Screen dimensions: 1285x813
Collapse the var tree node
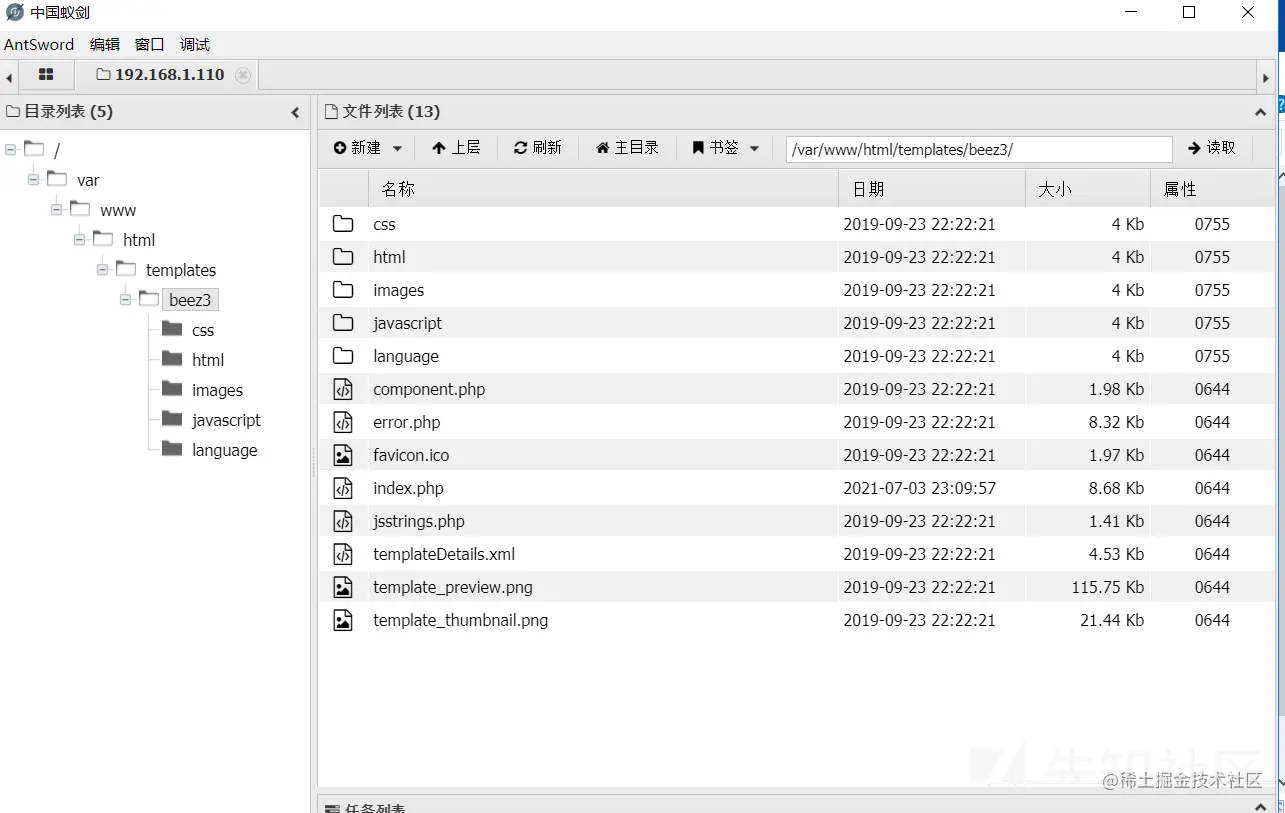pyautogui.click(x=33, y=180)
